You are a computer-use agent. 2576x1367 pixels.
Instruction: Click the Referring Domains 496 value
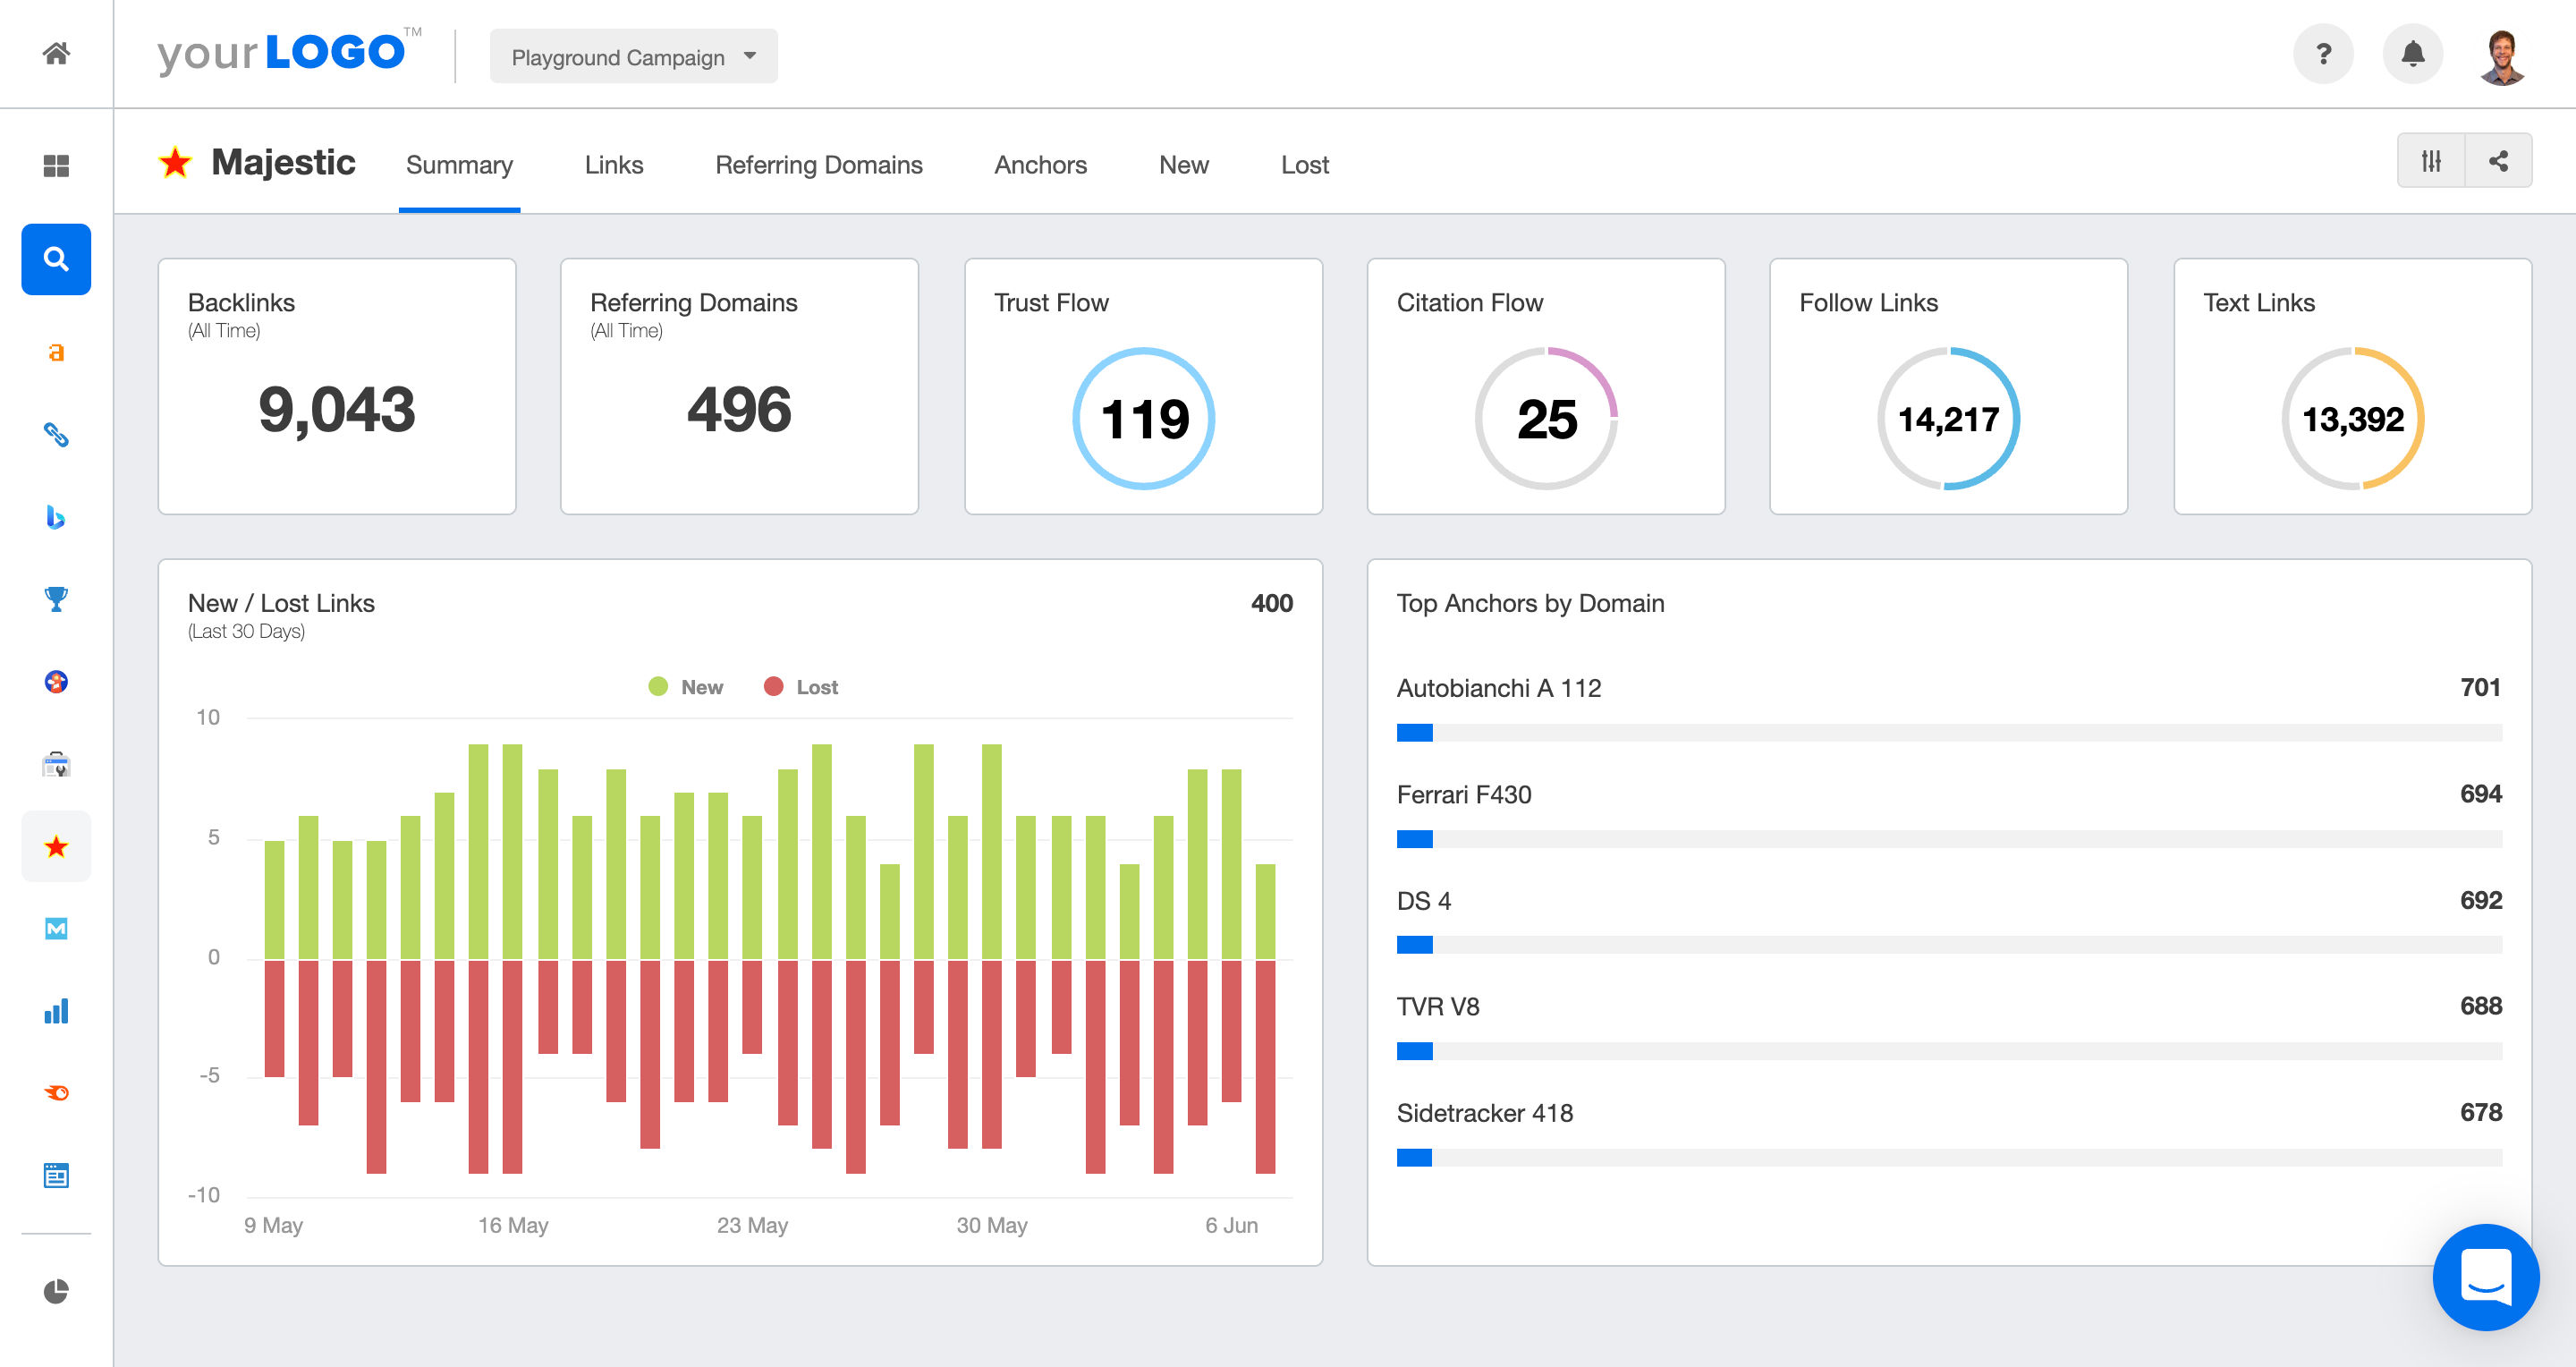click(x=739, y=410)
